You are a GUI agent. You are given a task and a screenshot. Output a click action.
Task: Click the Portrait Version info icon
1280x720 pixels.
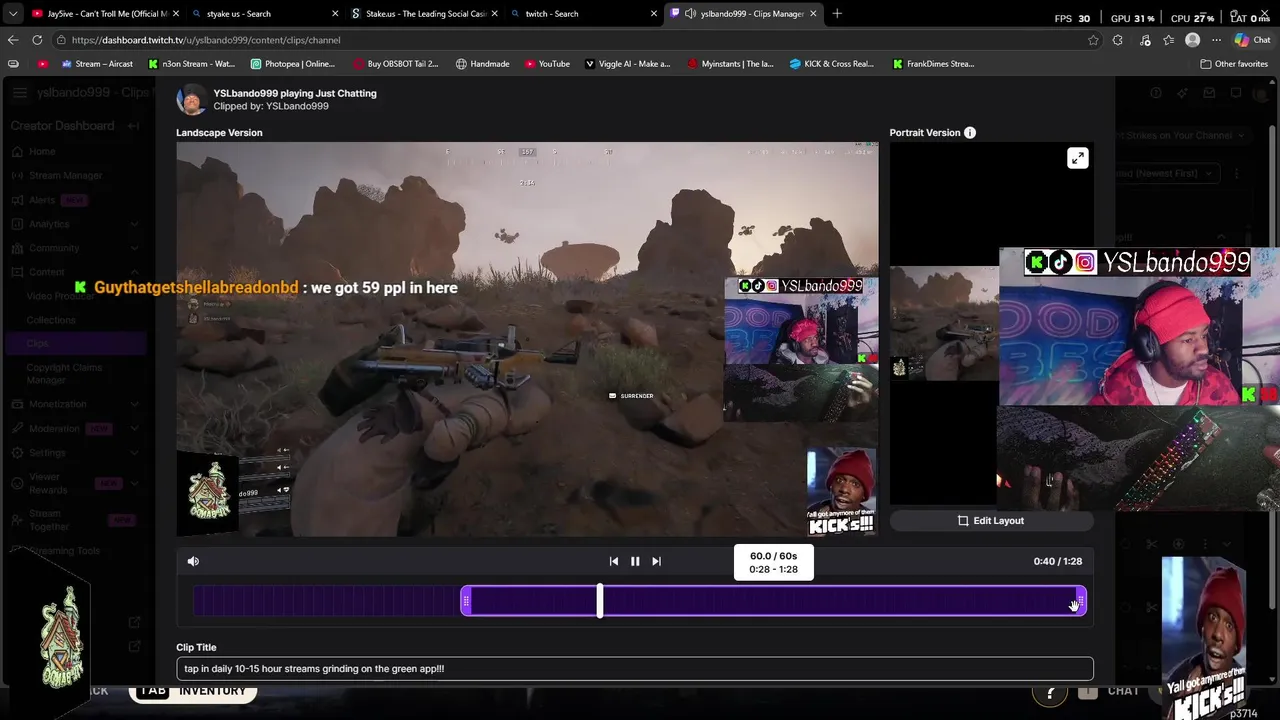970,132
